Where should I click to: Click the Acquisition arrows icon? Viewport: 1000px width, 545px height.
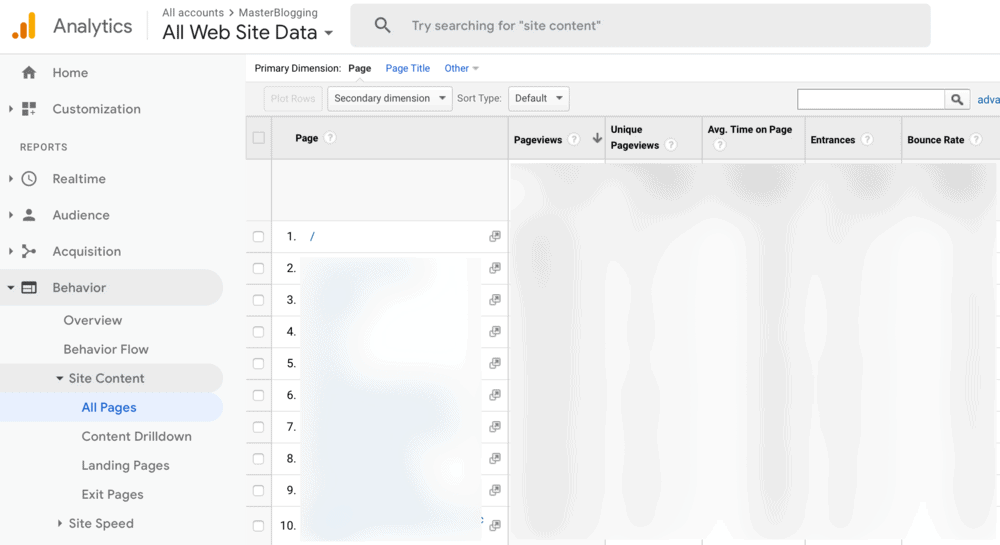click(x=29, y=251)
